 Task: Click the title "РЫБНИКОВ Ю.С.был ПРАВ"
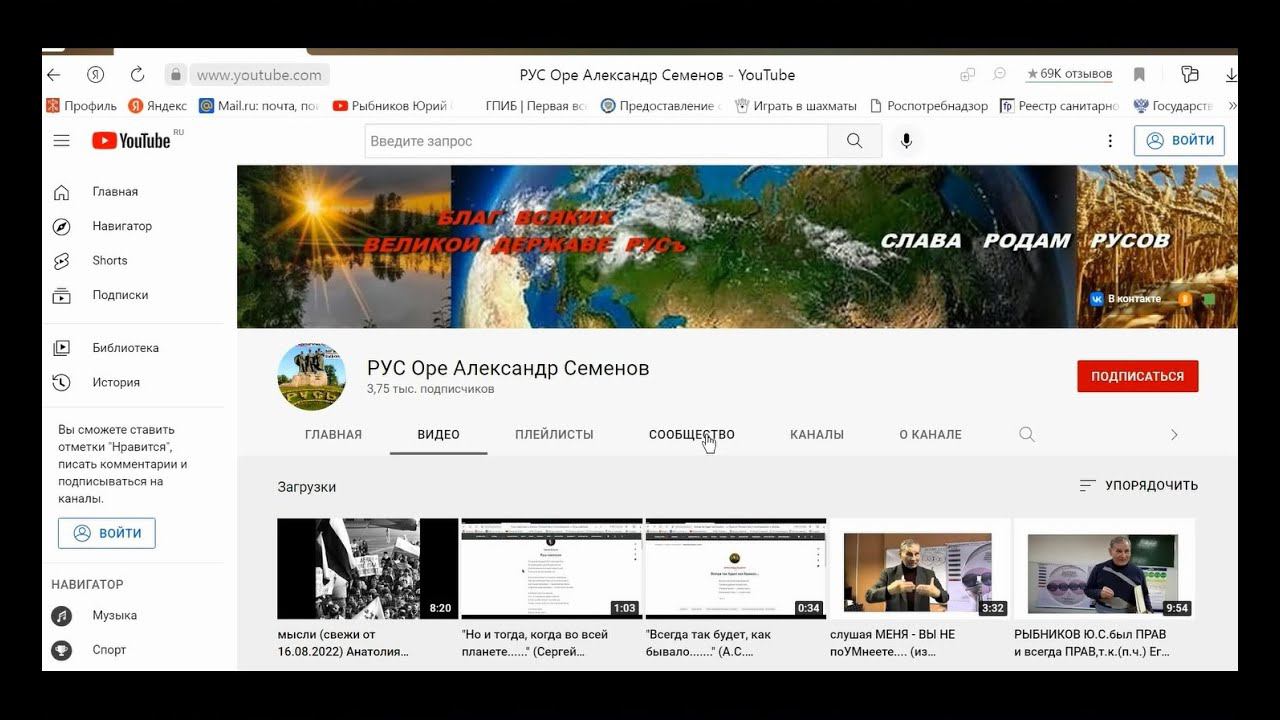point(1092,643)
